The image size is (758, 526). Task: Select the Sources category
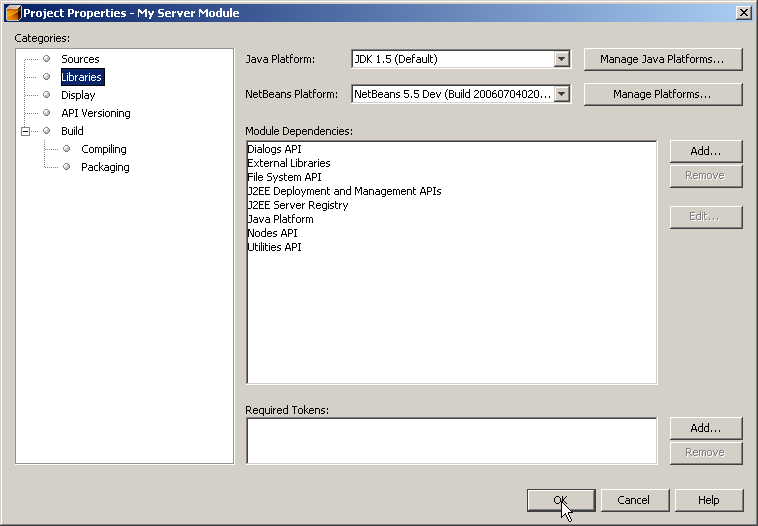(80, 59)
